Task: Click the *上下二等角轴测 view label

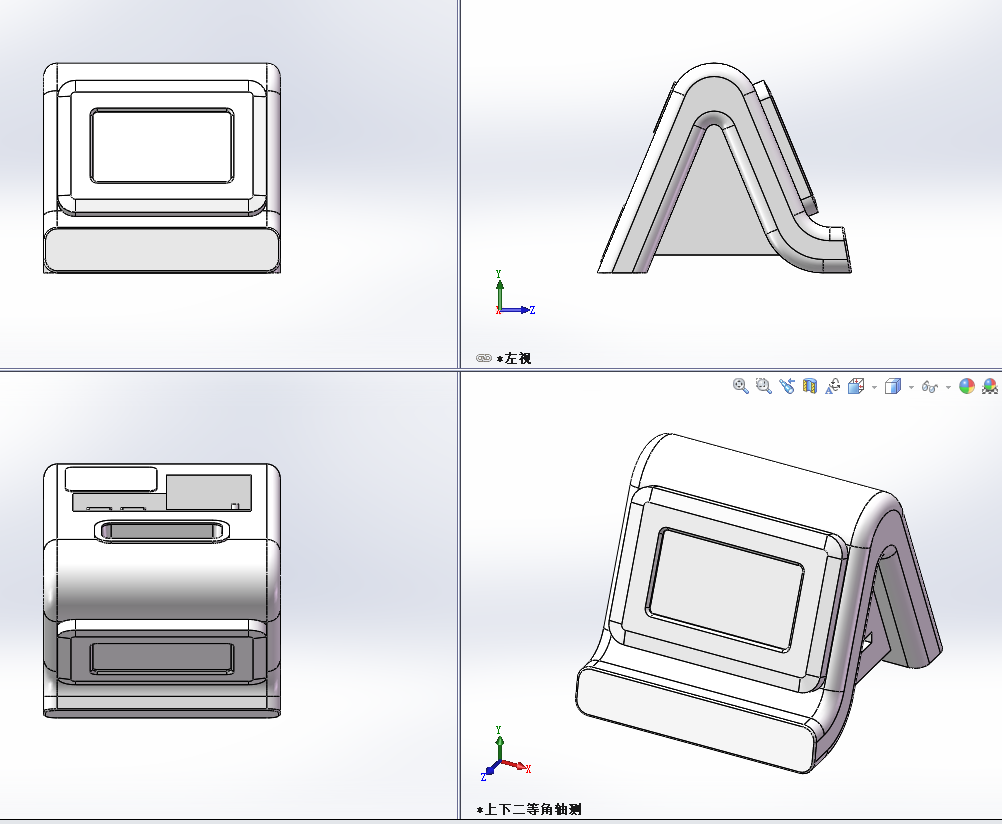Action: coord(528,809)
